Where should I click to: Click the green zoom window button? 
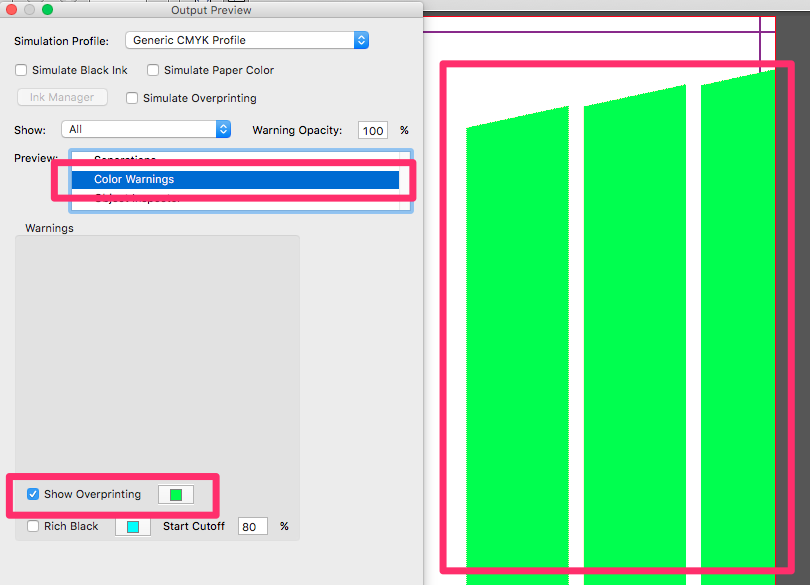[47, 10]
